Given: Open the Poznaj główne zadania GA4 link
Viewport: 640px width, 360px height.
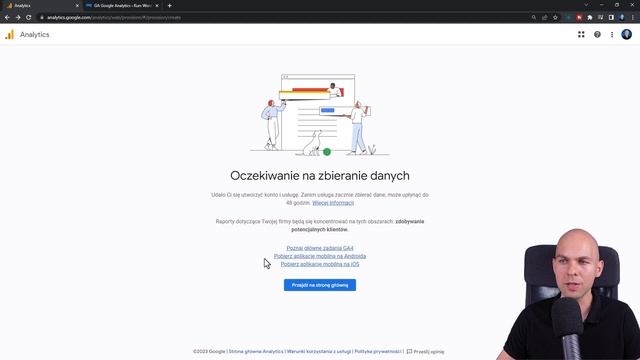Looking at the screenshot, I should pos(320,248).
